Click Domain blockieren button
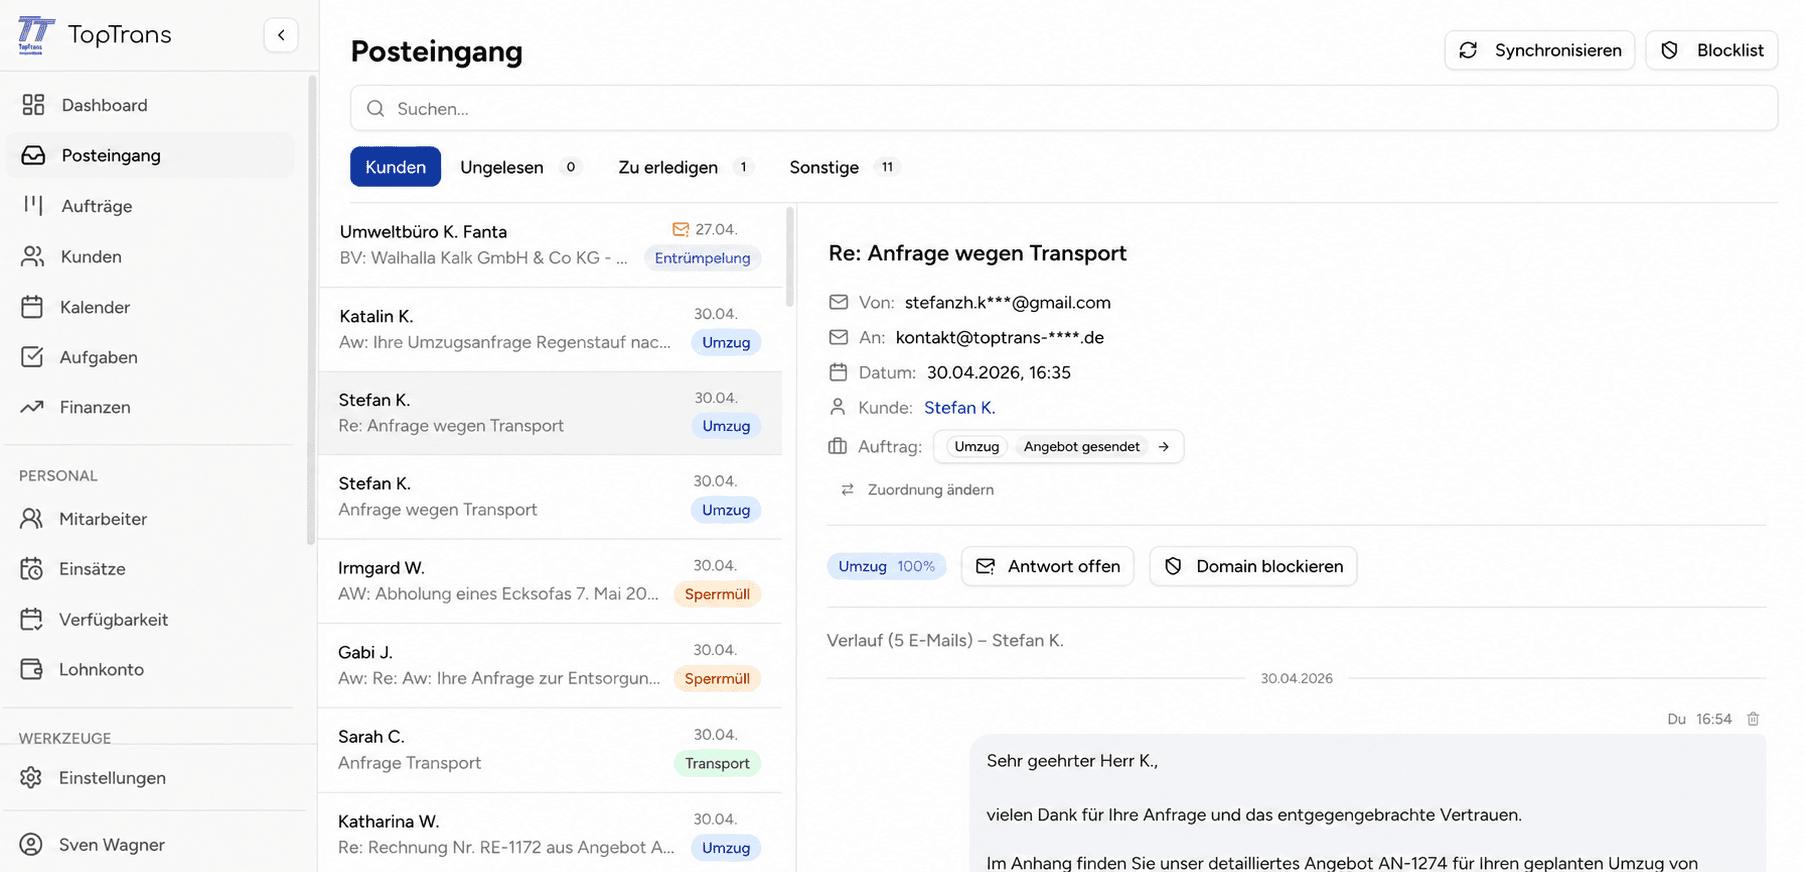The width and height of the screenshot is (1804, 872). (1253, 566)
